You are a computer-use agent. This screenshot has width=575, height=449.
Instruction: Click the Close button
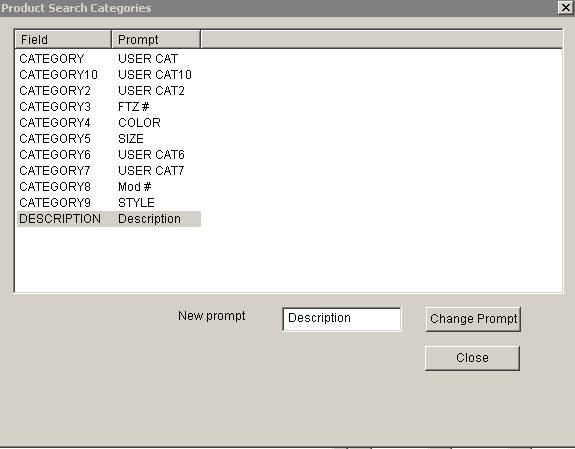[472, 358]
